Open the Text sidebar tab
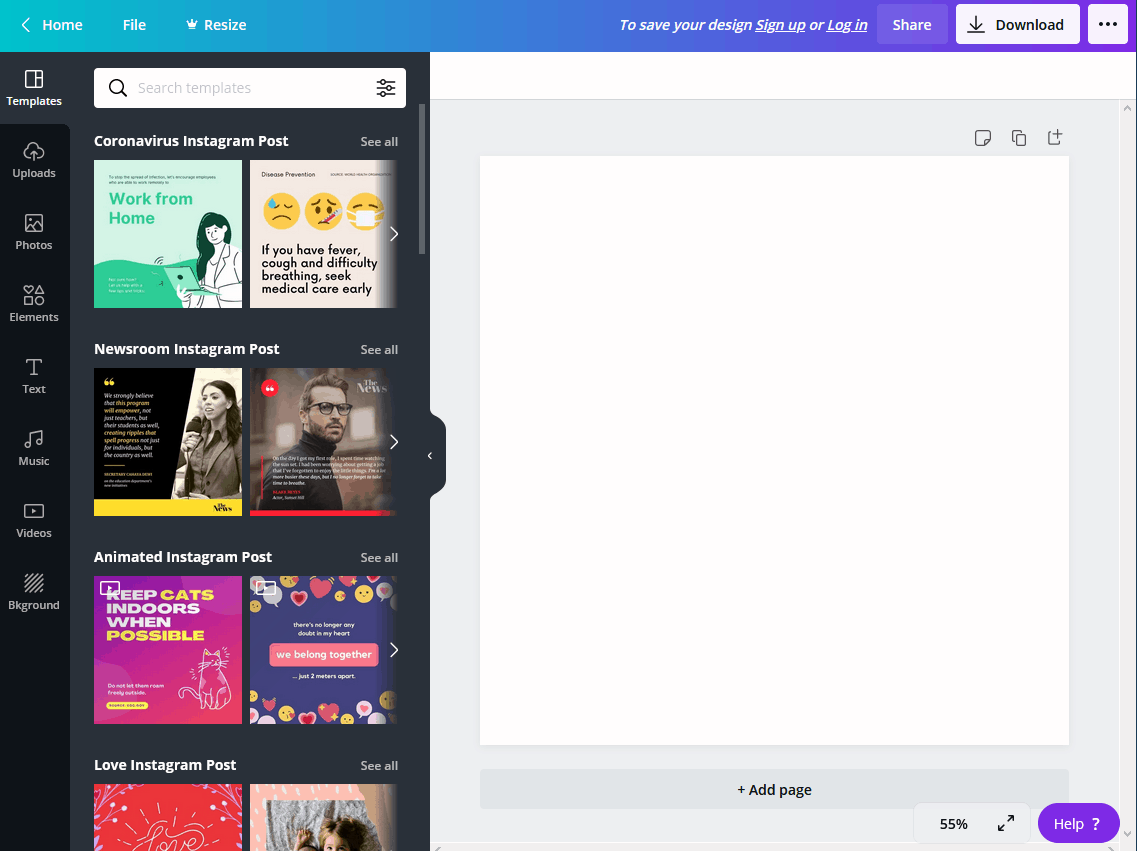Screen dimensions: 1137x851 [34, 375]
